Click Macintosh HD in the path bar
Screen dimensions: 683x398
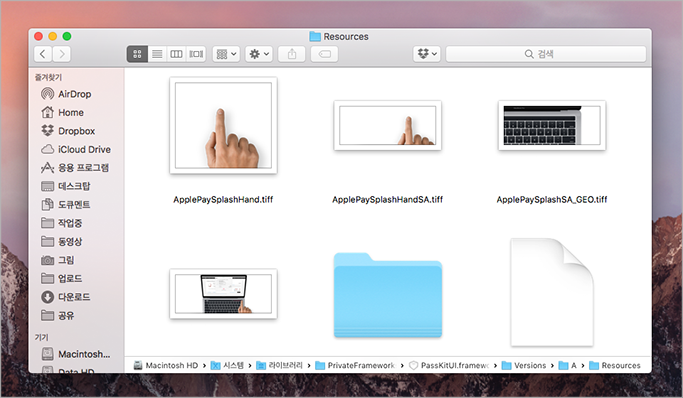click(166, 365)
